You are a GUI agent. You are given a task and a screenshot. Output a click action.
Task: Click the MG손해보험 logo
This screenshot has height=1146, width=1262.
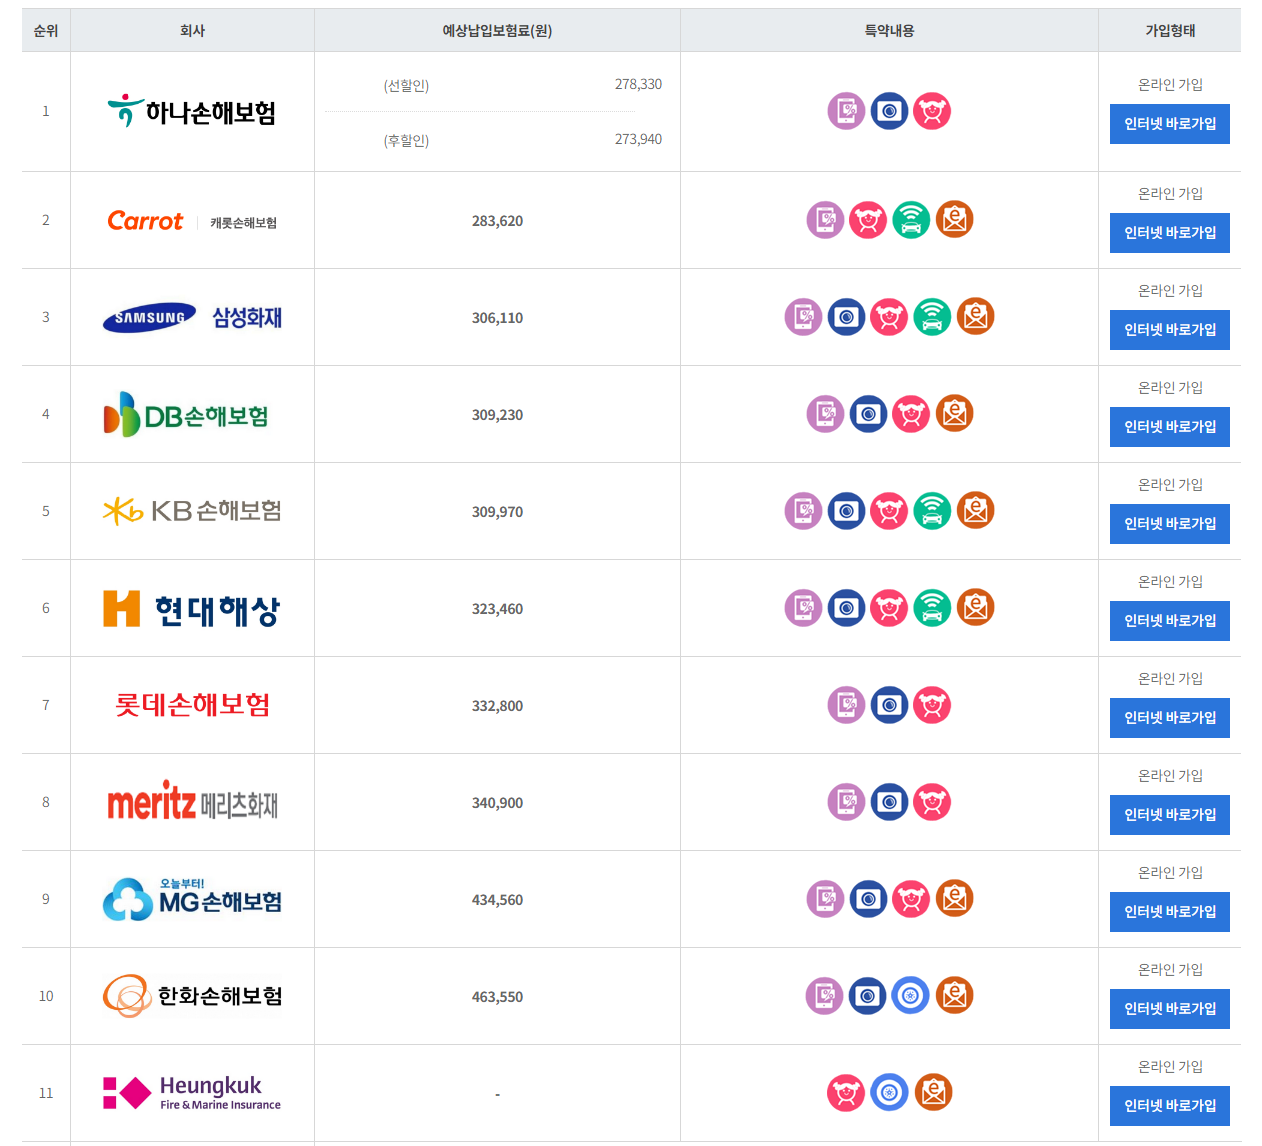click(192, 899)
